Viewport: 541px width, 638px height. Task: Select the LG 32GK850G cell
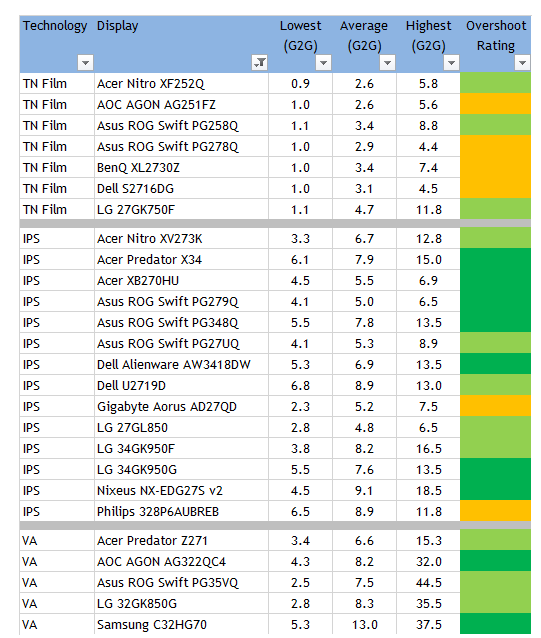[x=181, y=604]
